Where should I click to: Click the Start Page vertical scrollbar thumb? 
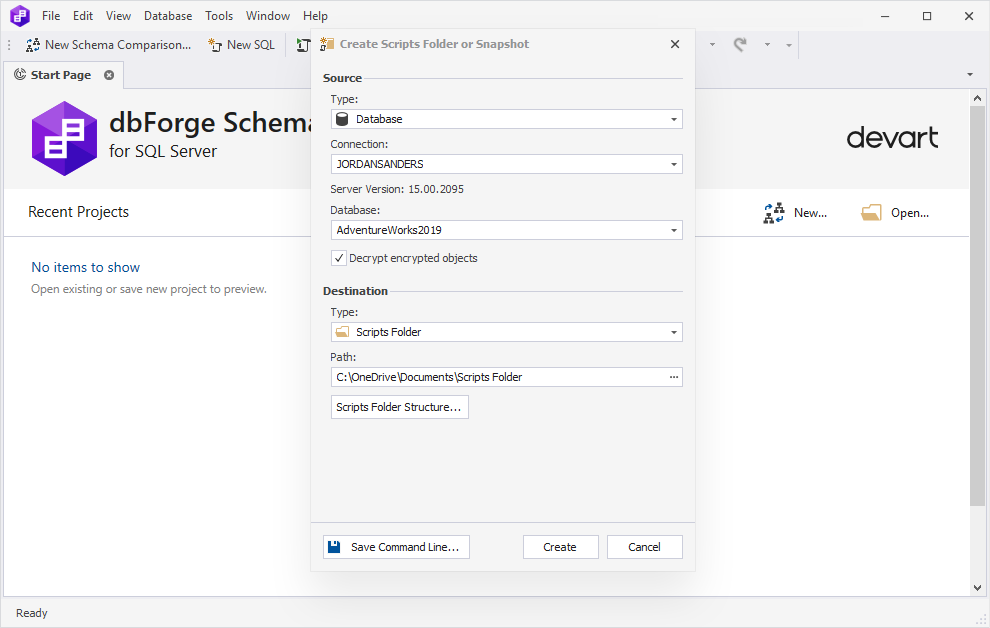(977, 305)
